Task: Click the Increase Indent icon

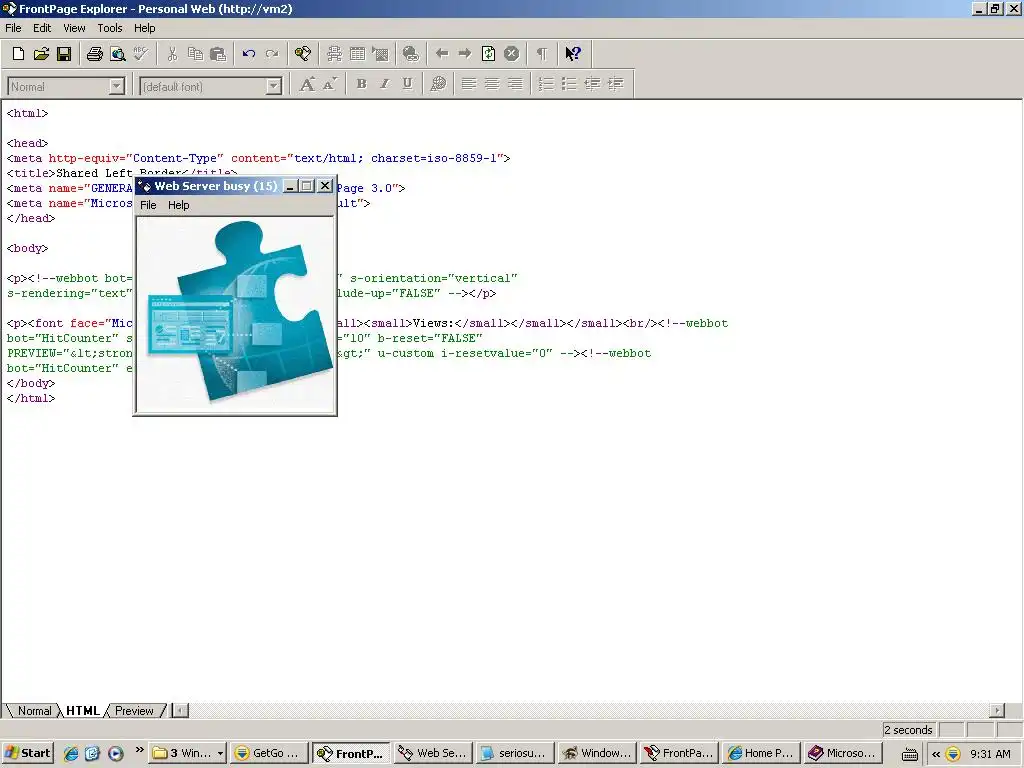Action: [615, 84]
